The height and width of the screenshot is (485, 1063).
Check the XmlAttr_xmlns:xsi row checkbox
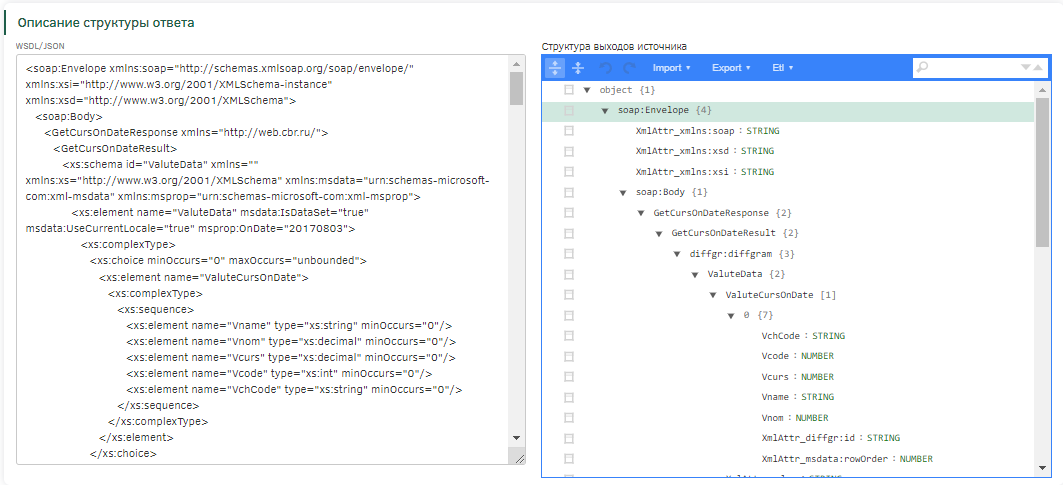point(569,172)
